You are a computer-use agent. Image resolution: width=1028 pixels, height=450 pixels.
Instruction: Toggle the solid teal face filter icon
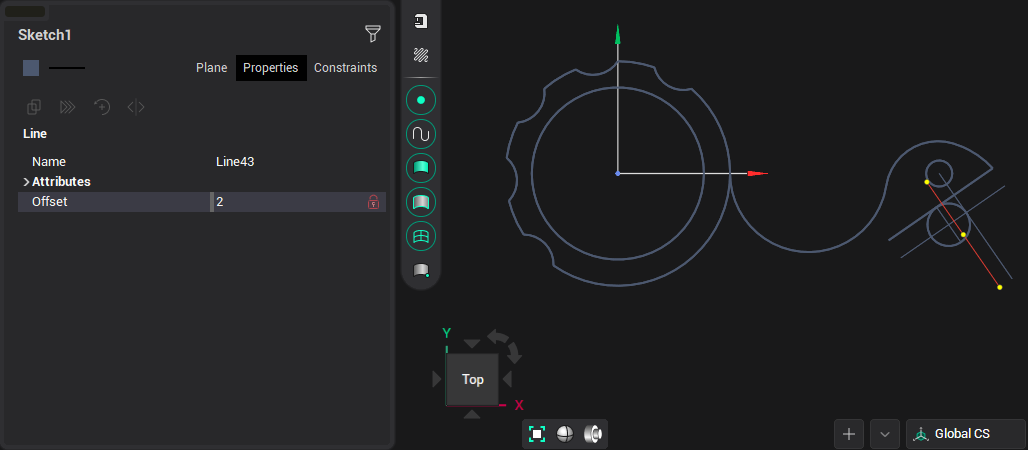(421, 168)
